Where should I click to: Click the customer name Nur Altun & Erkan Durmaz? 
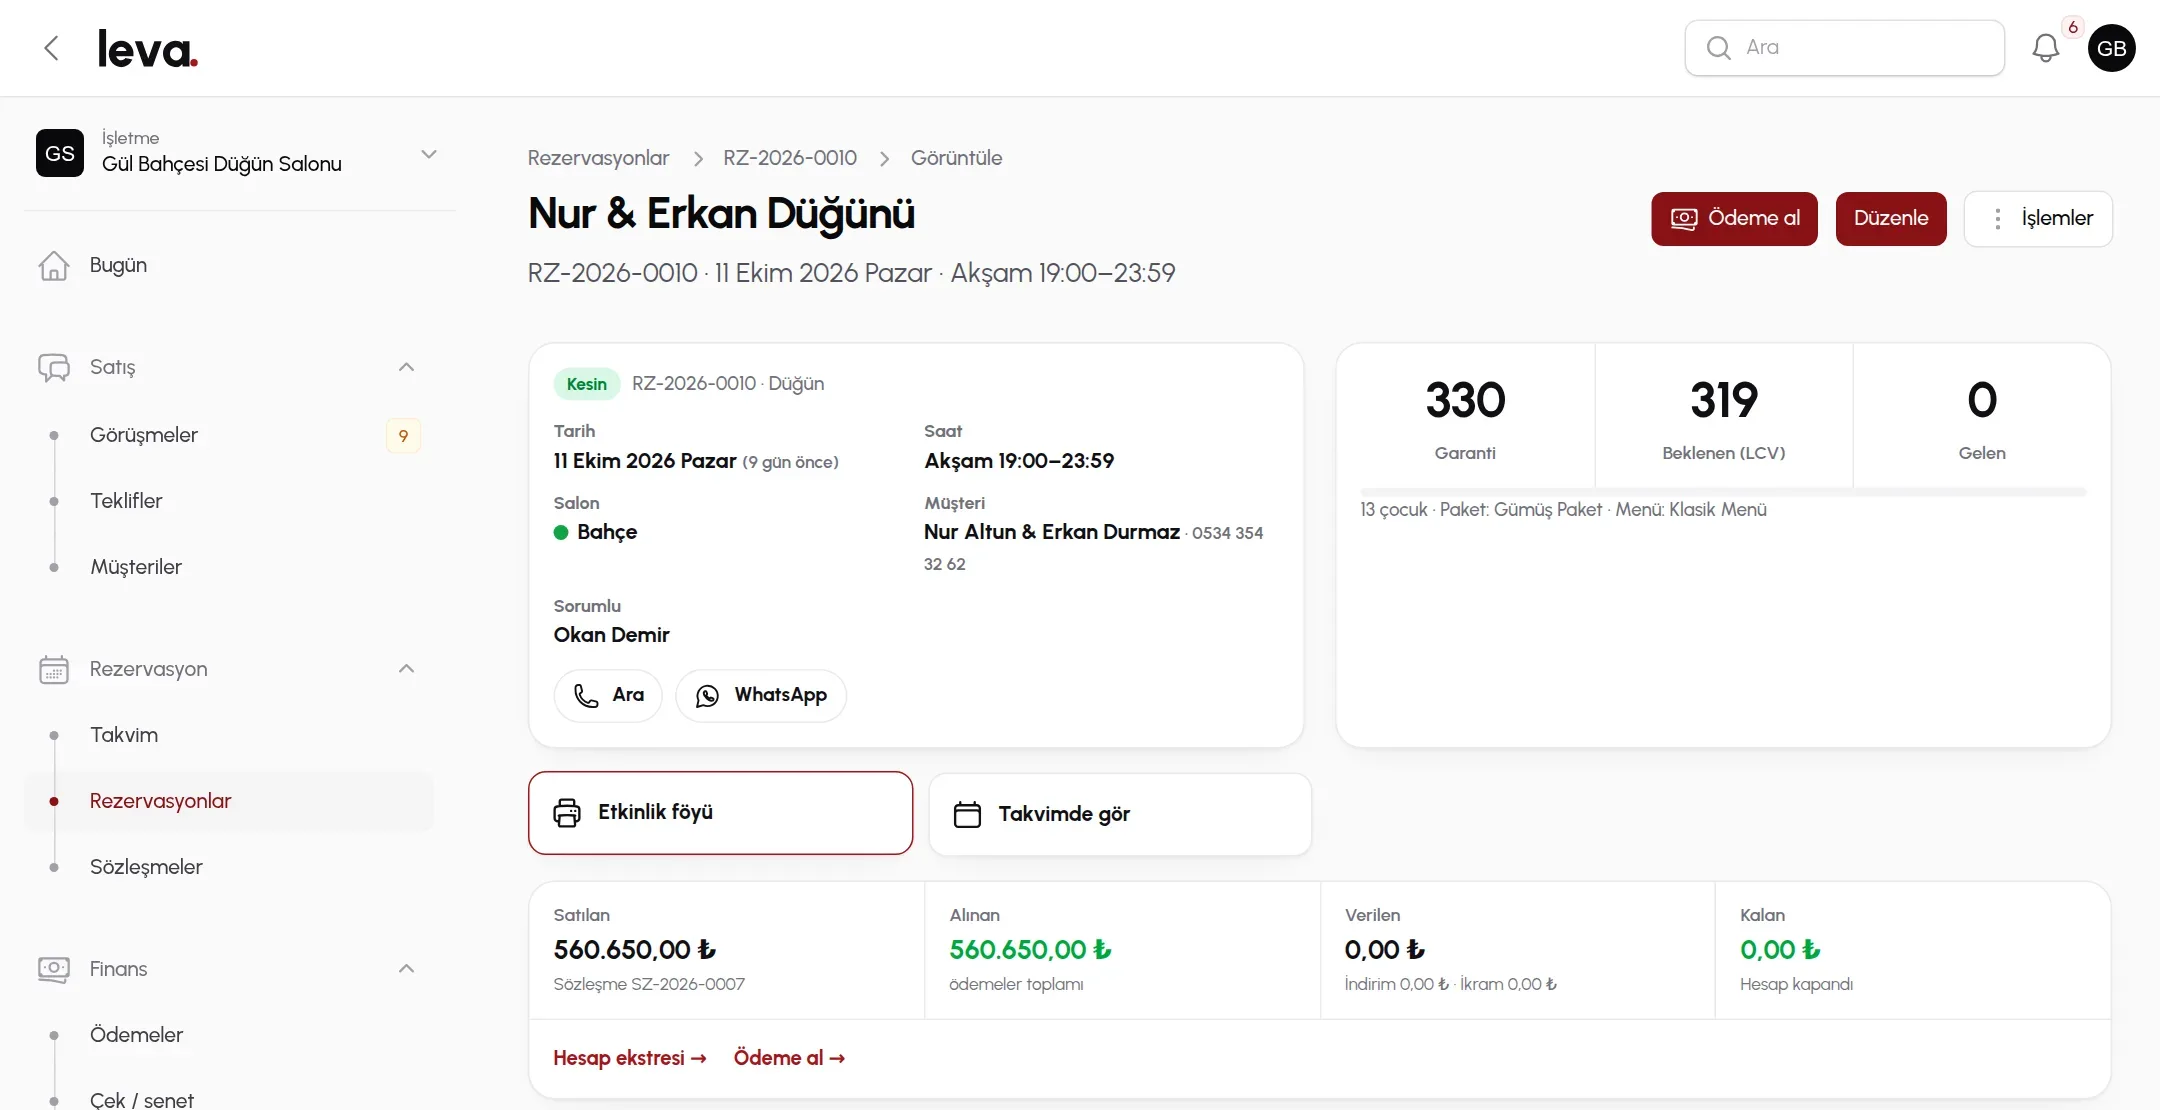(x=1052, y=532)
